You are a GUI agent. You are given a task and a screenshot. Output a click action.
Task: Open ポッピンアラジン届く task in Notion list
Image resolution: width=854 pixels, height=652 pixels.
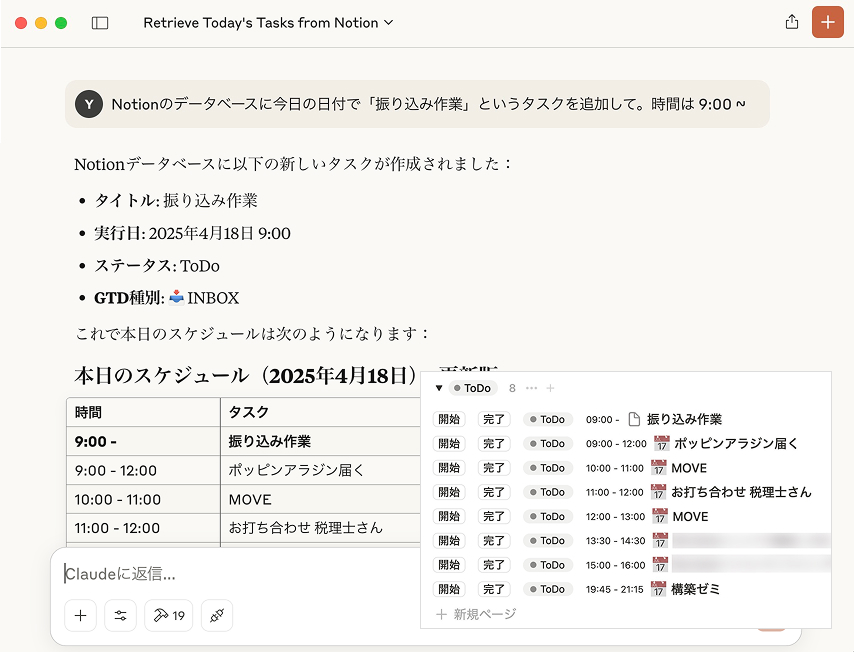click(x=736, y=443)
